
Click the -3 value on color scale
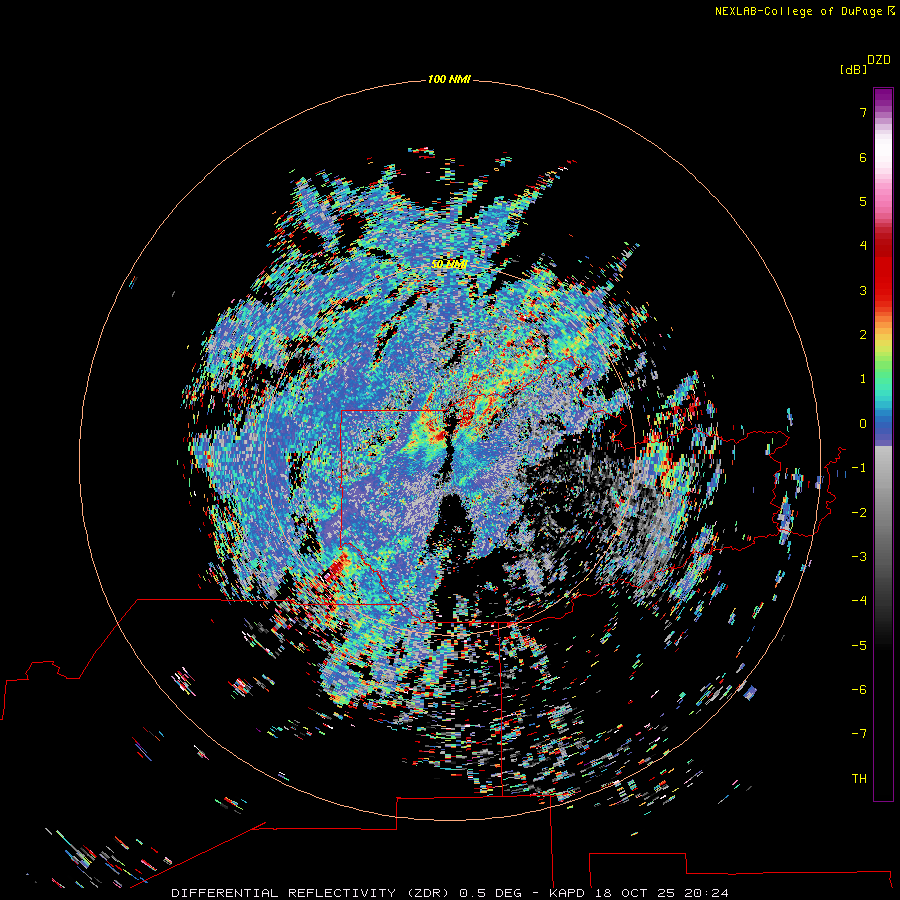point(859,557)
